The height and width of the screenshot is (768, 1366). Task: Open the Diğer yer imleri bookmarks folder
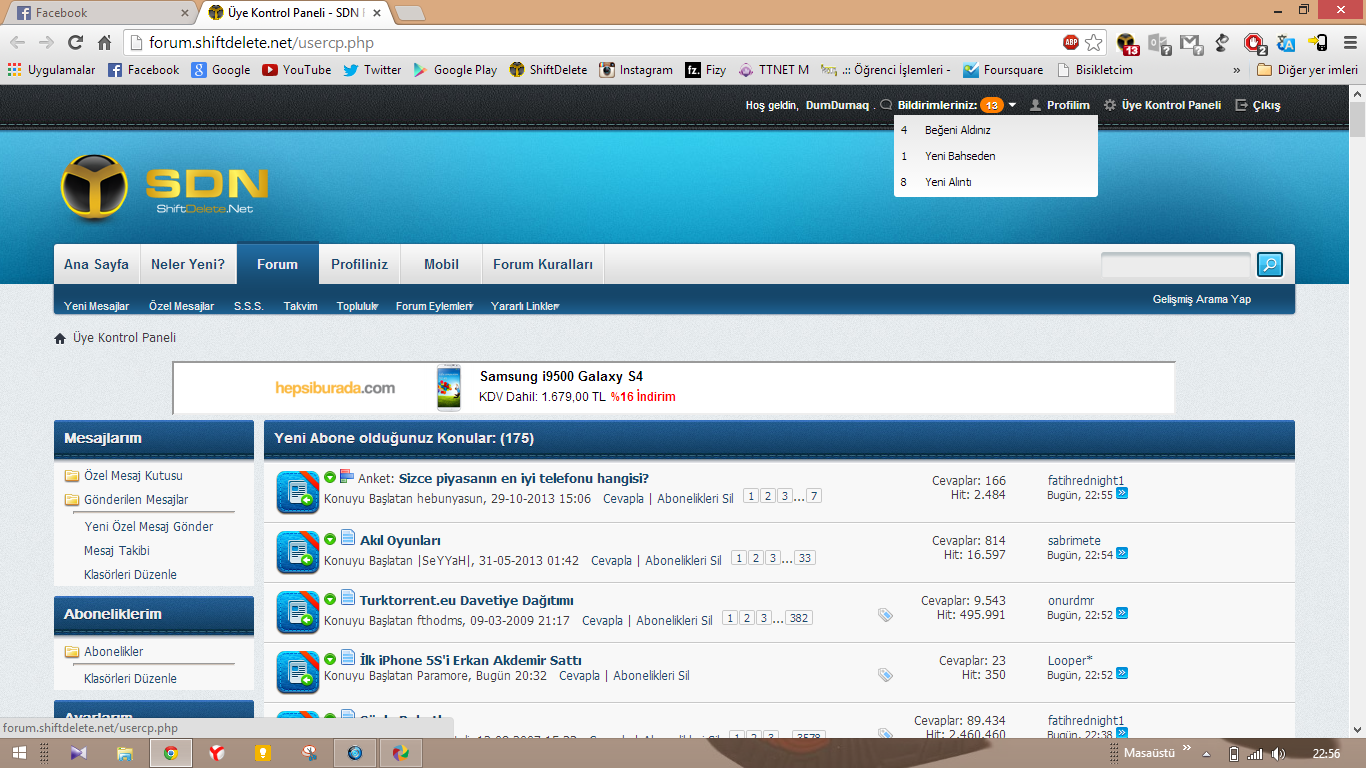[1308, 70]
